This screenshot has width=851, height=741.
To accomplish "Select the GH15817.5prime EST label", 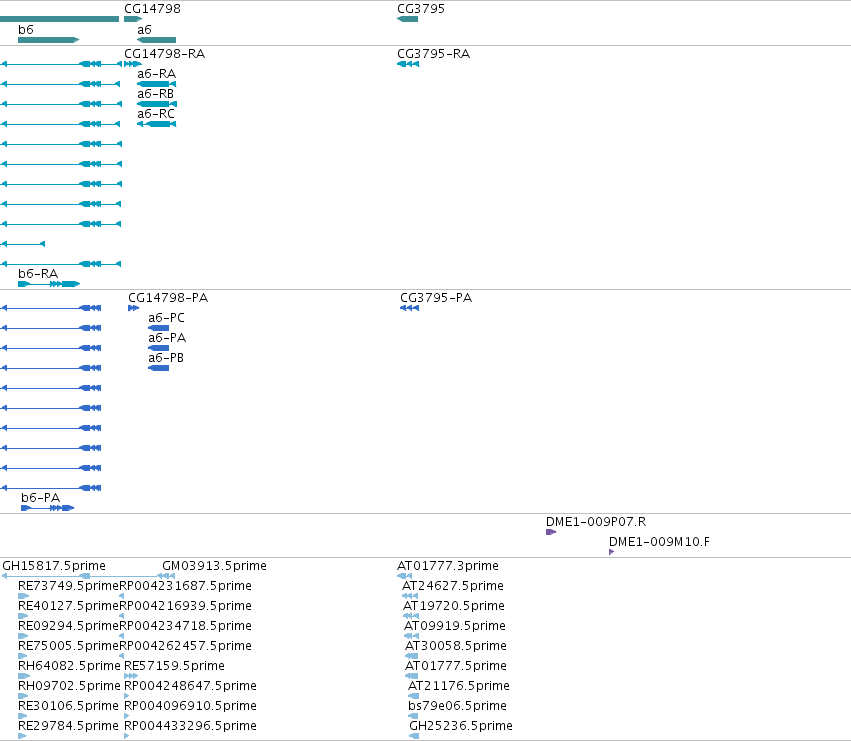I will pos(54,566).
